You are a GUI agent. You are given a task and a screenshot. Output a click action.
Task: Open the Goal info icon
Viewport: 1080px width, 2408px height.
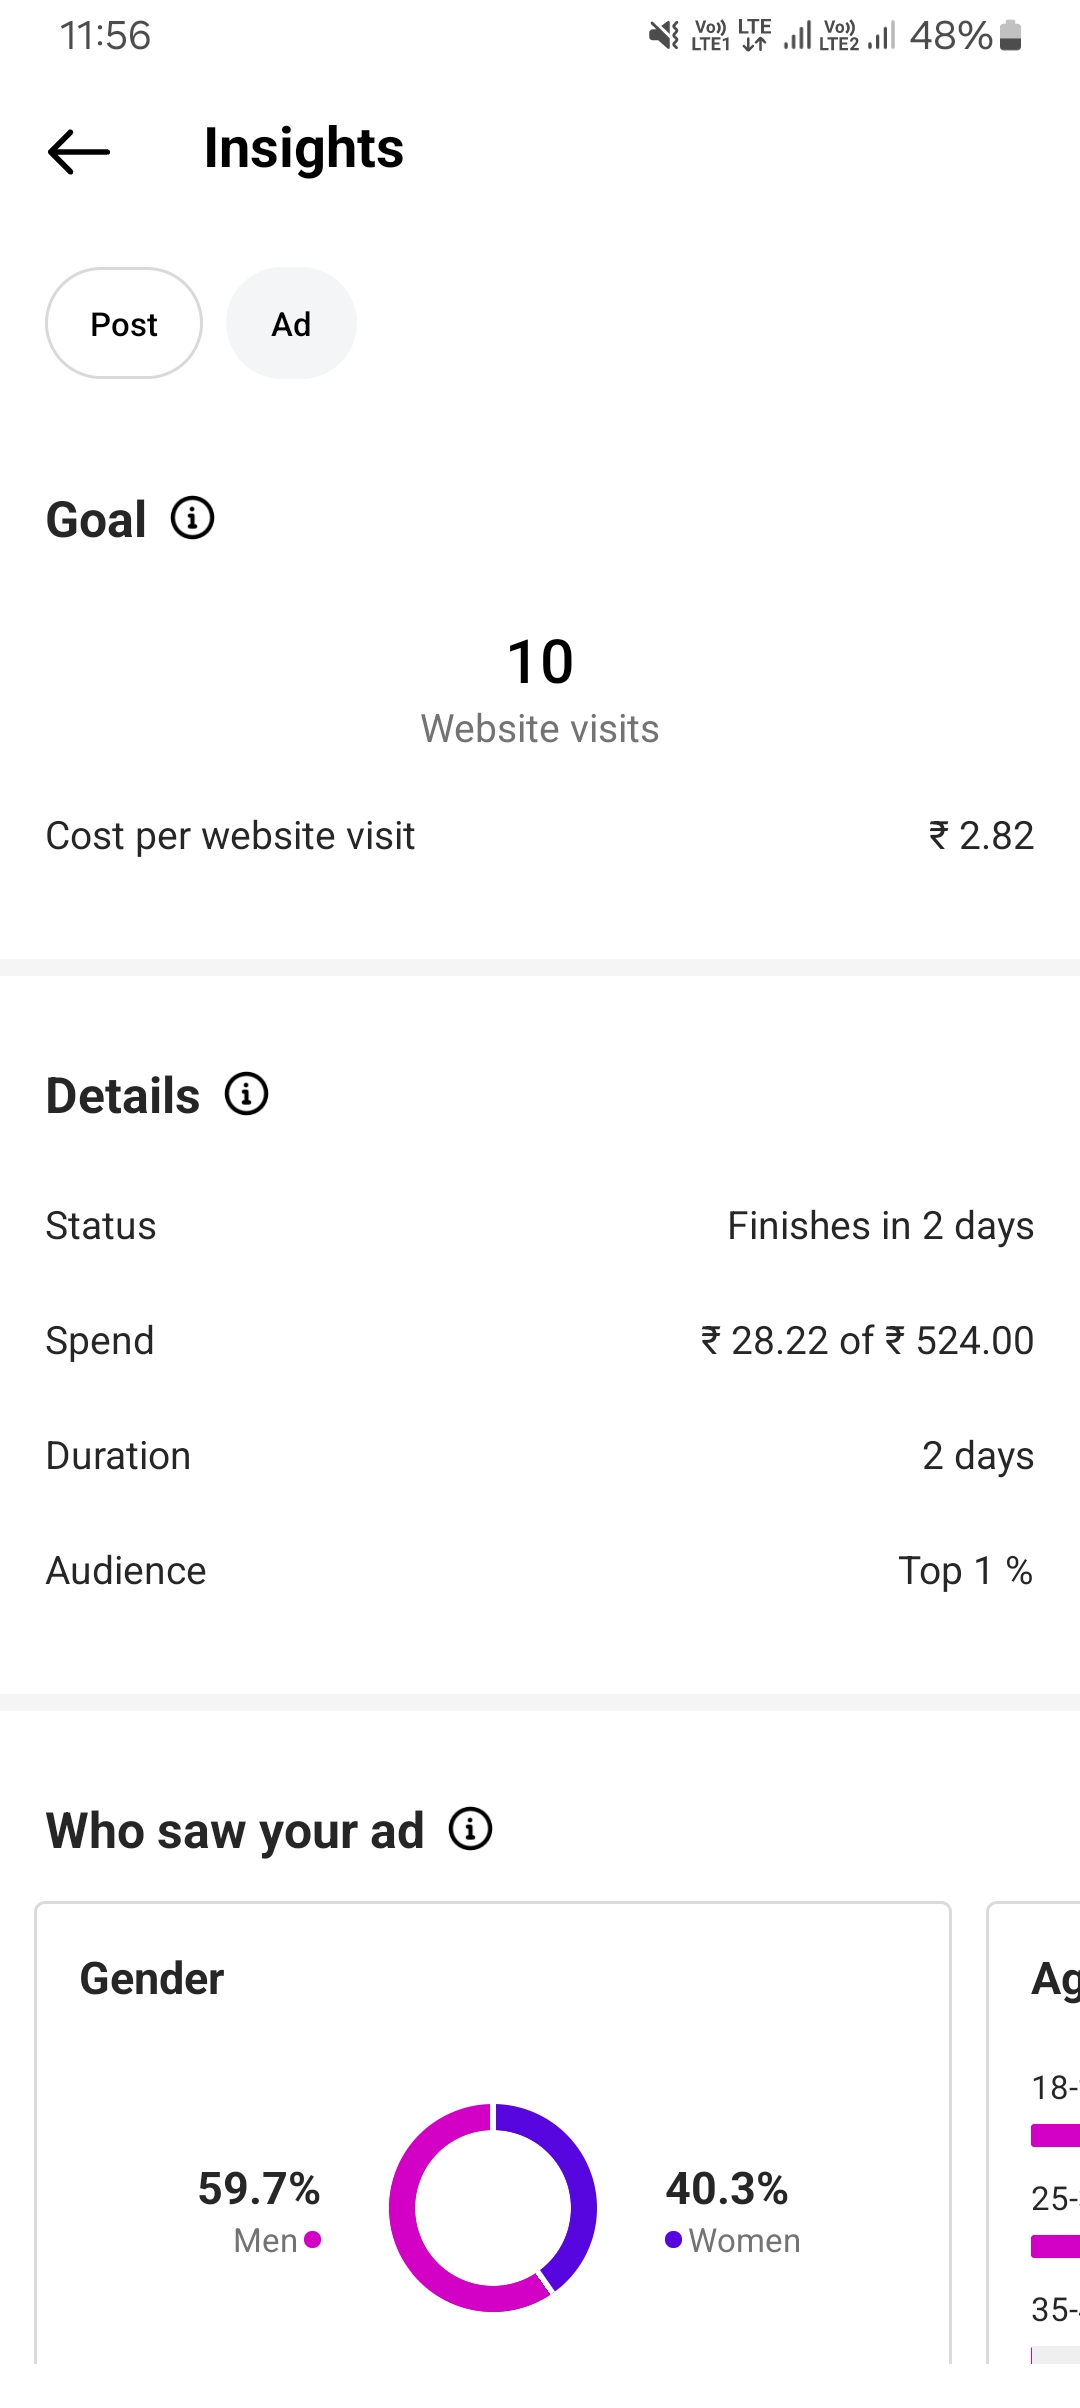click(x=192, y=518)
